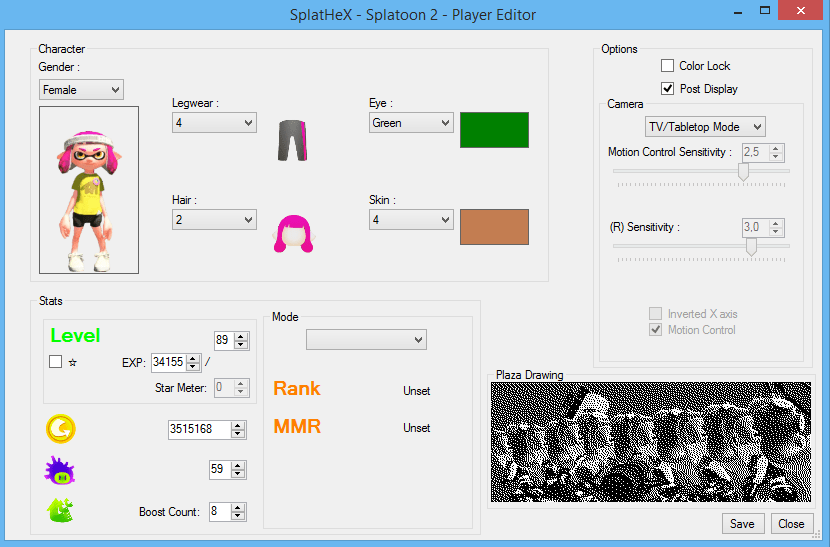Image resolution: width=830 pixels, height=547 pixels.
Task: Click the grayed Motion Control checkbox
Action: (655, 329)
